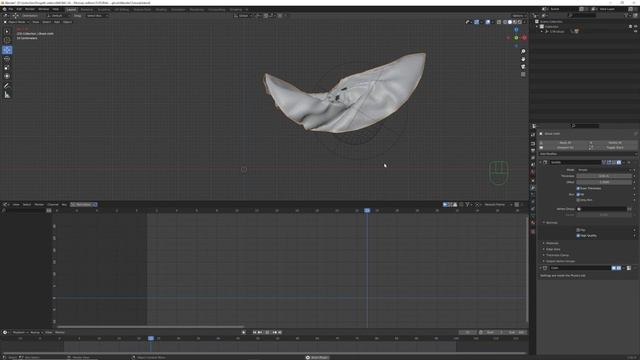Open the Physics properties tab
The height and width of the screenshot is (360, 640).
(x=533, y=202)
